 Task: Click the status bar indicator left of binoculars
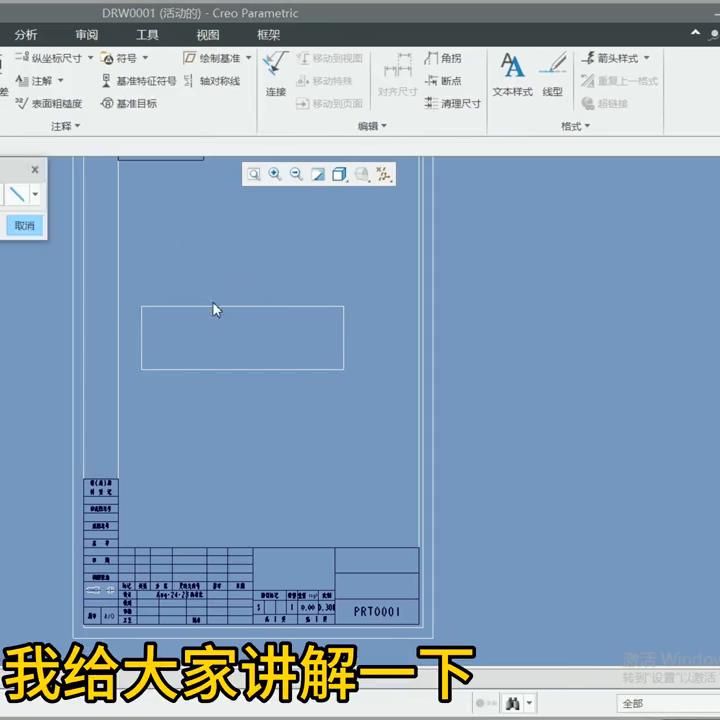[486, 703]
